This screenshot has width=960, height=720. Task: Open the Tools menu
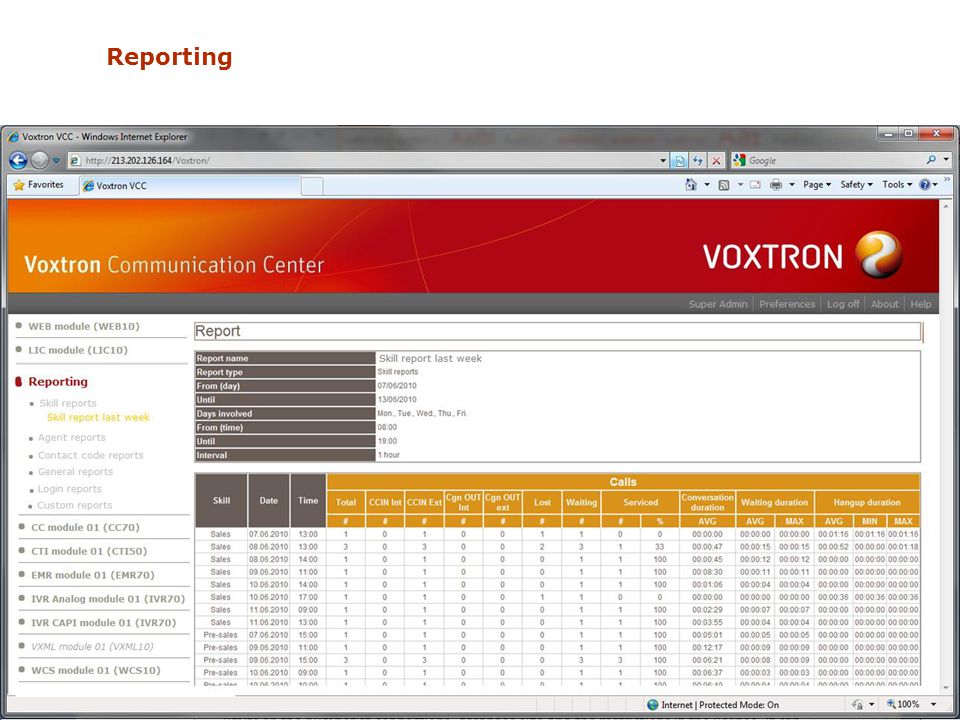pyautogui.click(x=897, y=184)
